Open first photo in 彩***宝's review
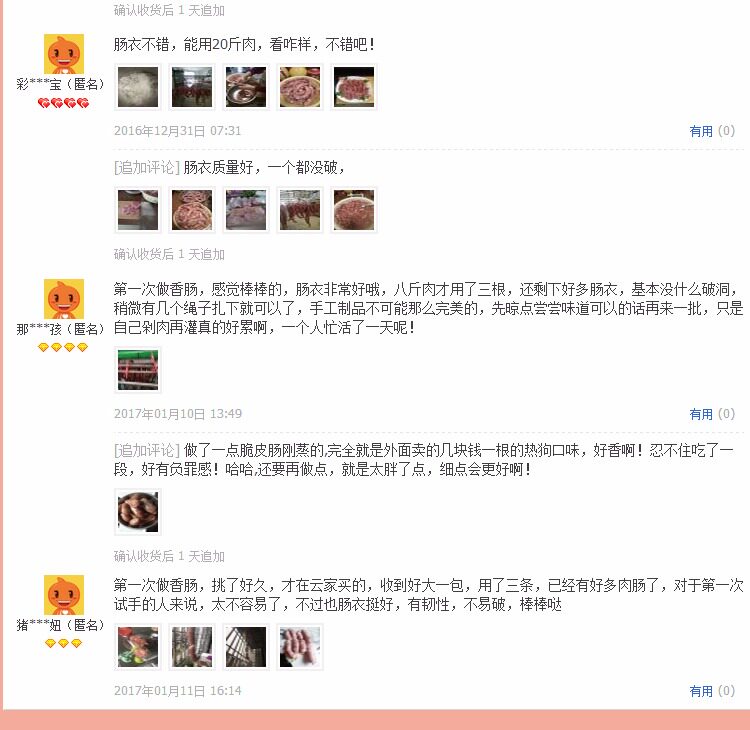This screenshot has width=750, height=730. pyautogui.click(x=138, y=87)
